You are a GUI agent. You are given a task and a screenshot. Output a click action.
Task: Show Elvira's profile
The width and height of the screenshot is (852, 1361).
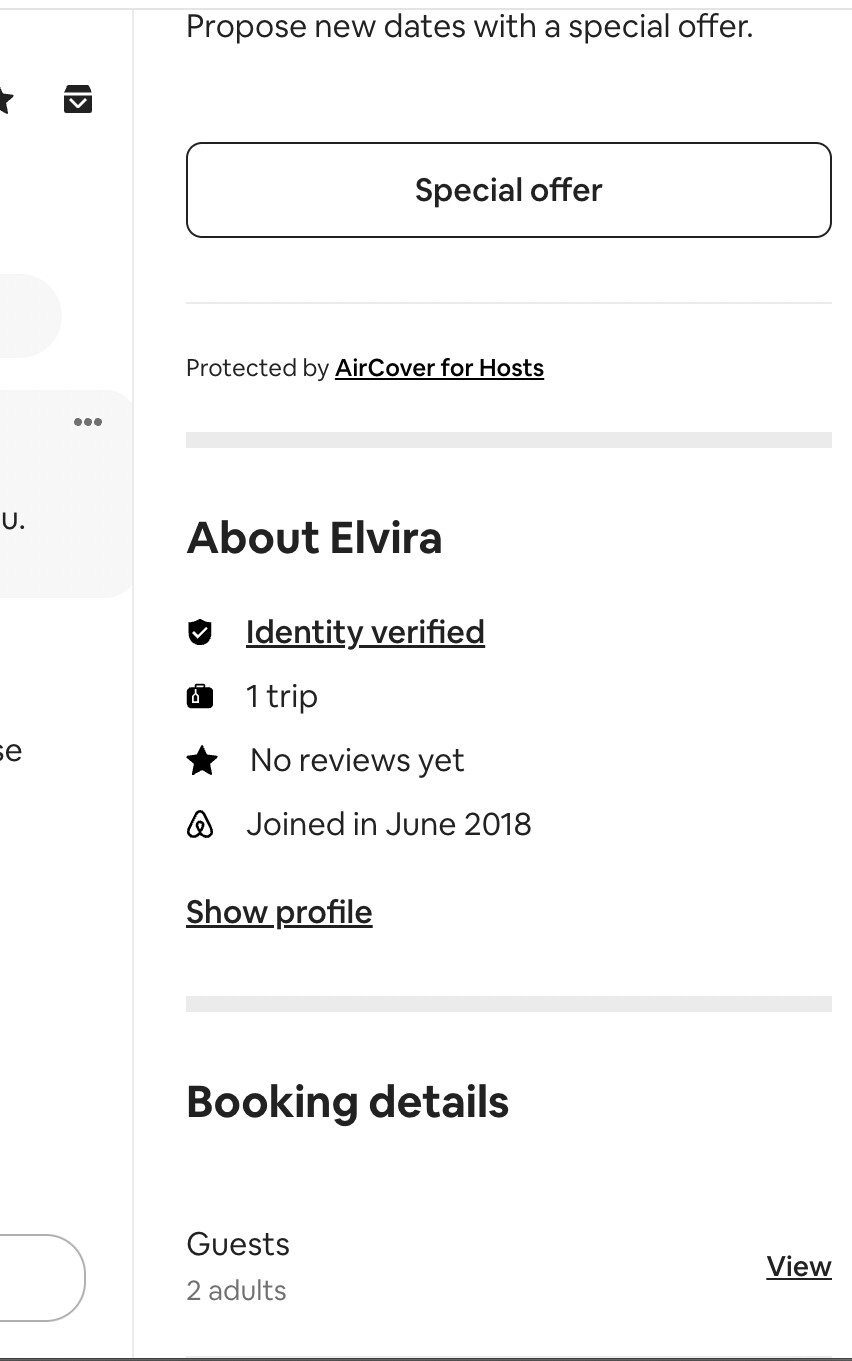(279, 912)
